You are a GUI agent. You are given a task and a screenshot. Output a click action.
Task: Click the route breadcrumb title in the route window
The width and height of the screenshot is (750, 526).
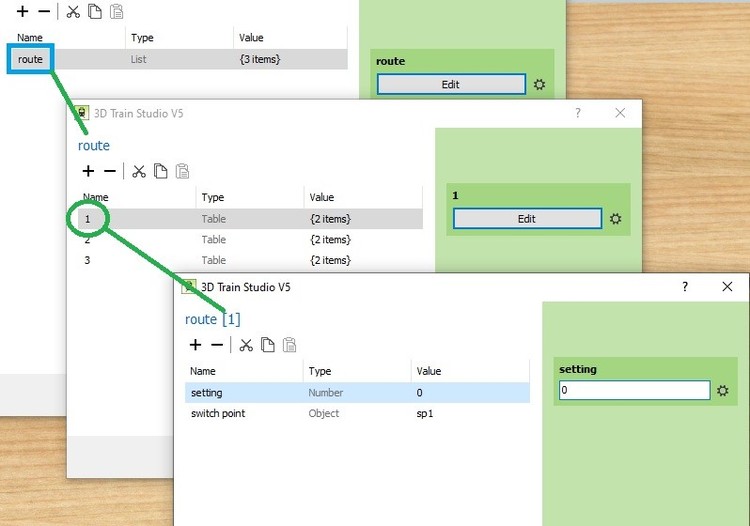point(94,145)
